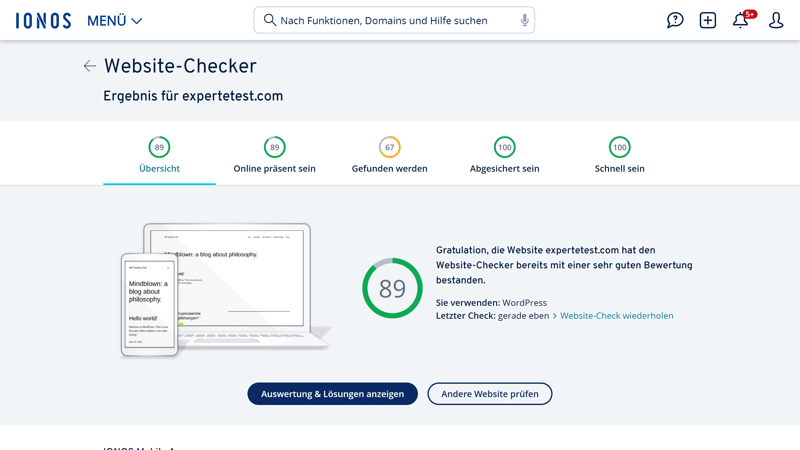
Task: Click the large 89 overall score ring
Action: 392,288
